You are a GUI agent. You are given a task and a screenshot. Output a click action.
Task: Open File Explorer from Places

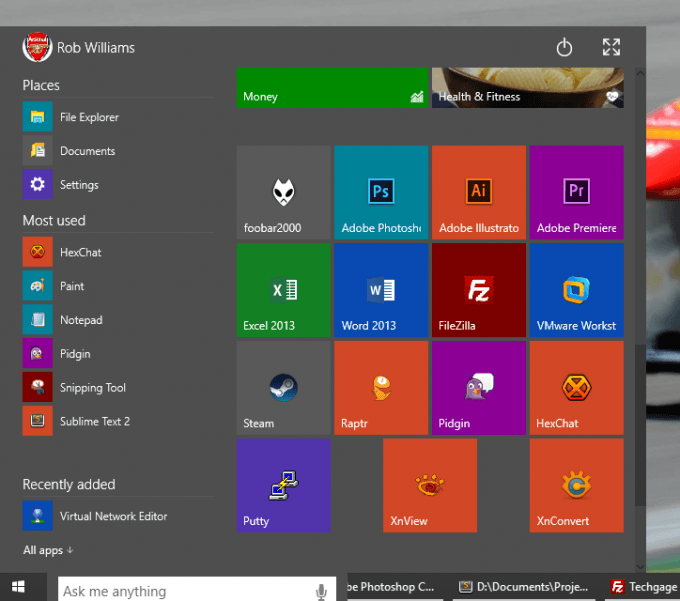pos(118,117)
